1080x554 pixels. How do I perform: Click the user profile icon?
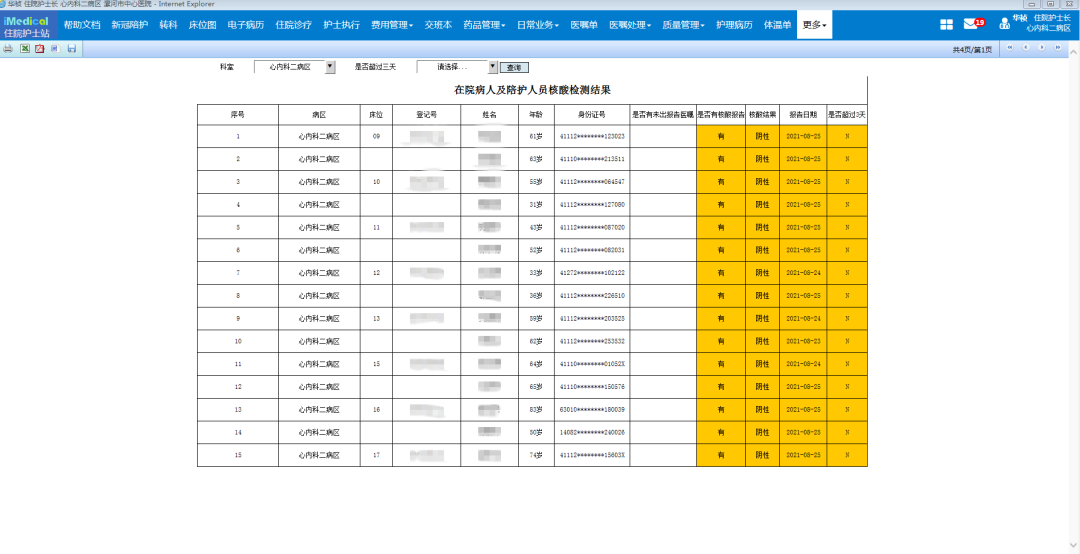pyautogui.click(x=1004, y=24)
